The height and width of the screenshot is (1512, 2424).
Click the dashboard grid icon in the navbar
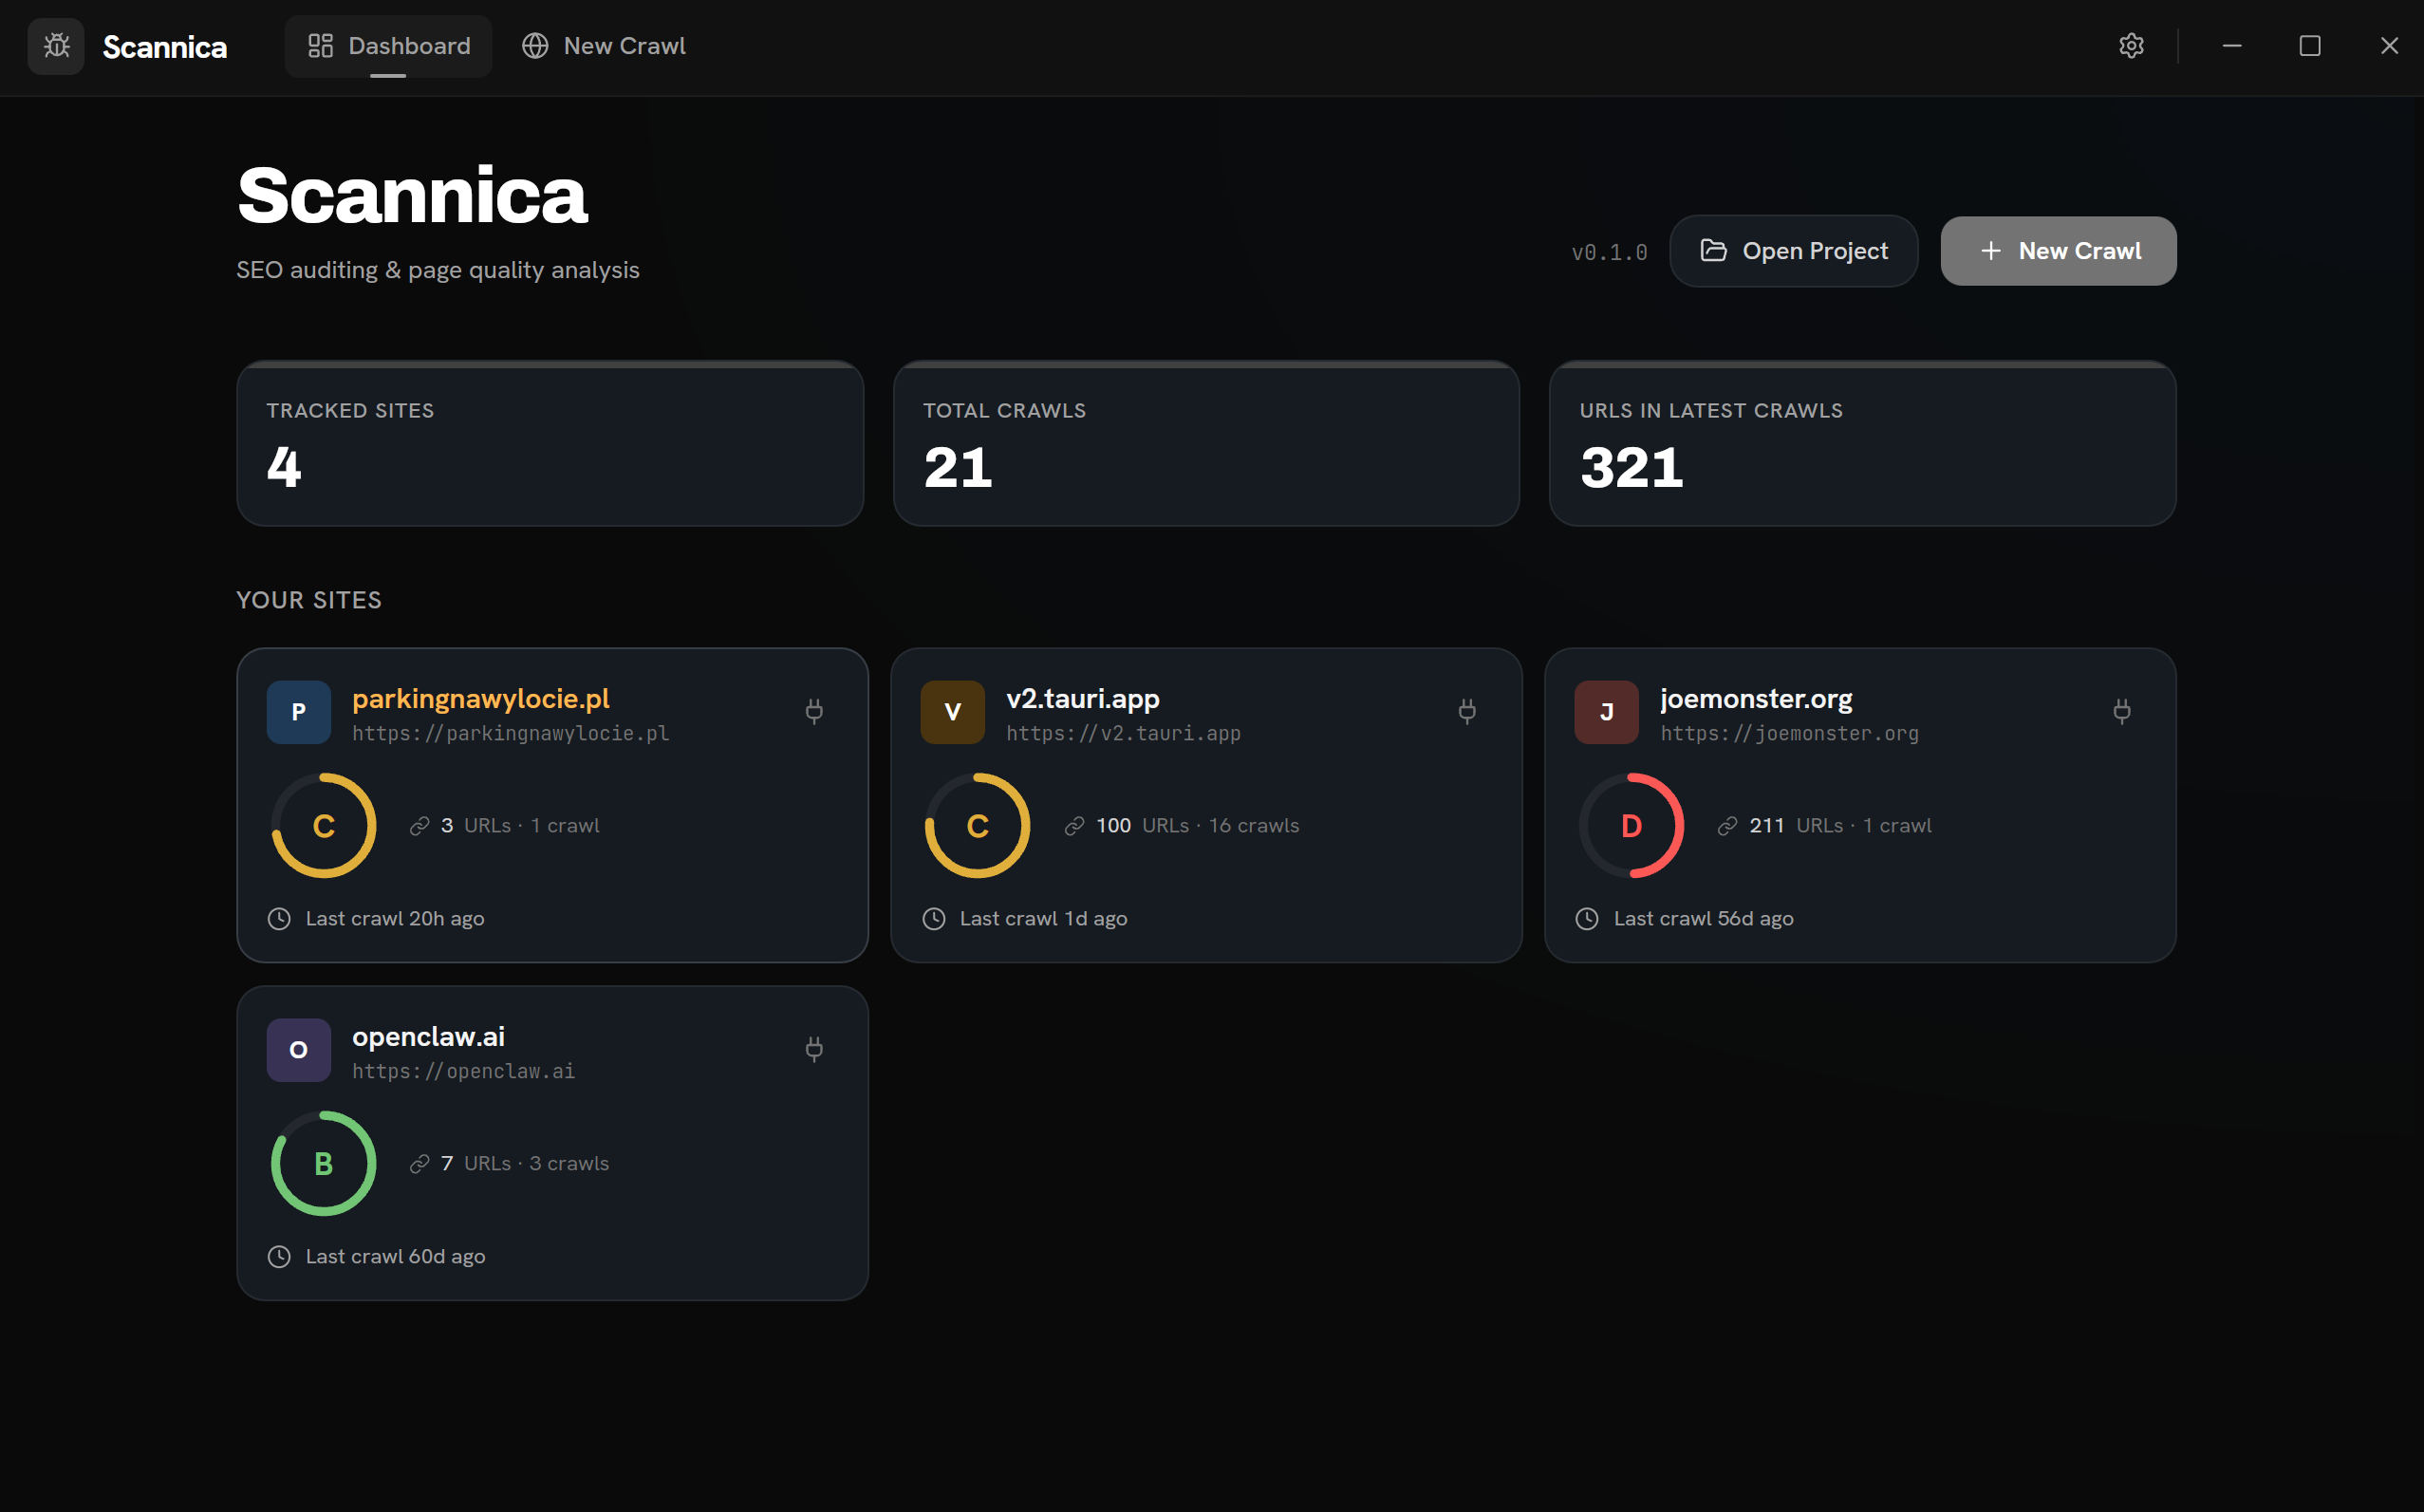tap(320, 45)
